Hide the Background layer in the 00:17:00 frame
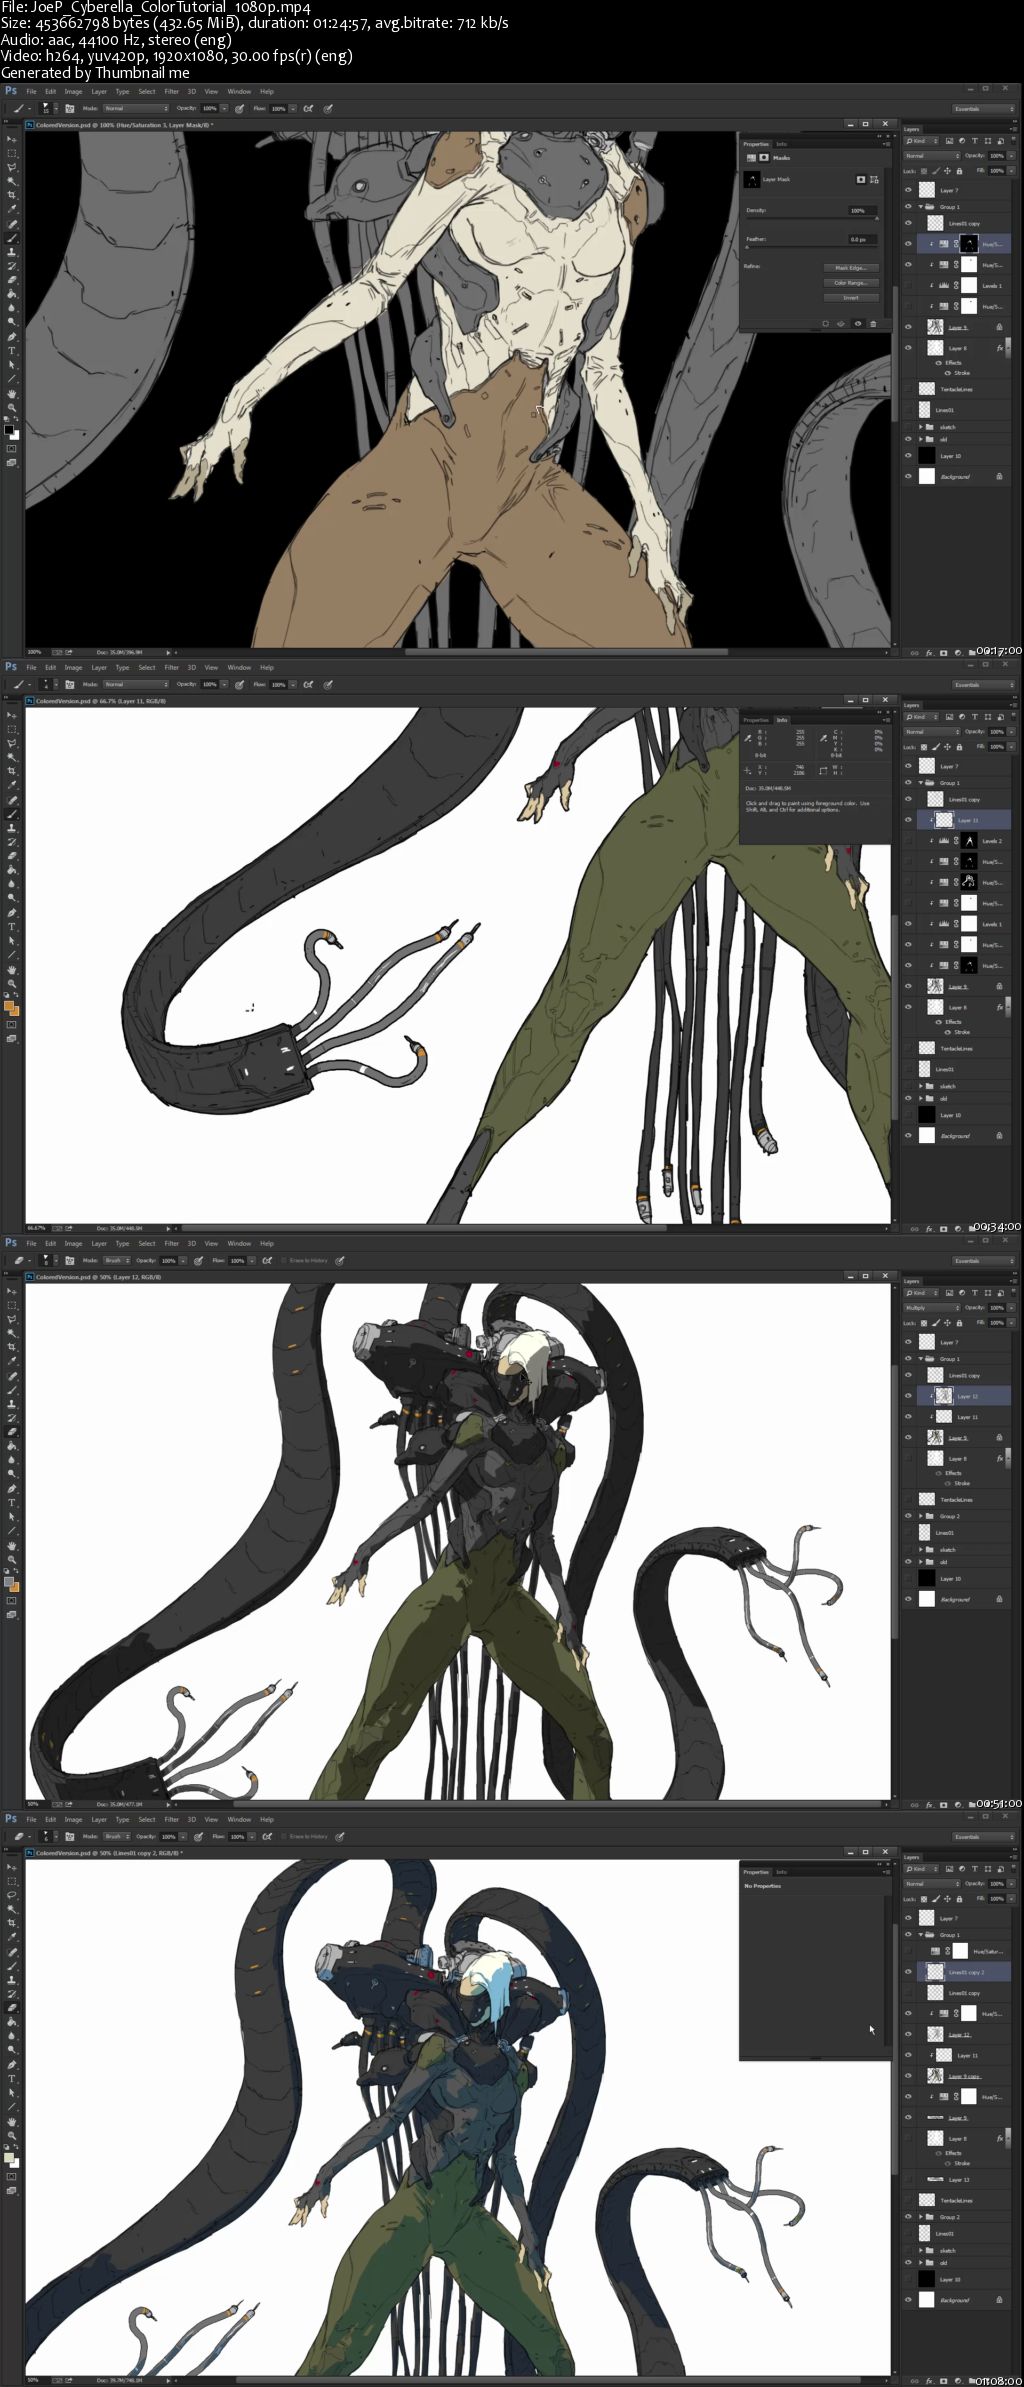This screenshot has width=1024, height=2387. click(x=909, y=477)
